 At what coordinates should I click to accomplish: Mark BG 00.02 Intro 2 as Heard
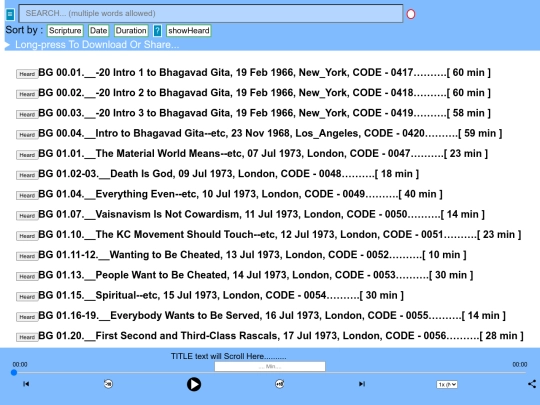pyautogui.click(x=27, y=94)
